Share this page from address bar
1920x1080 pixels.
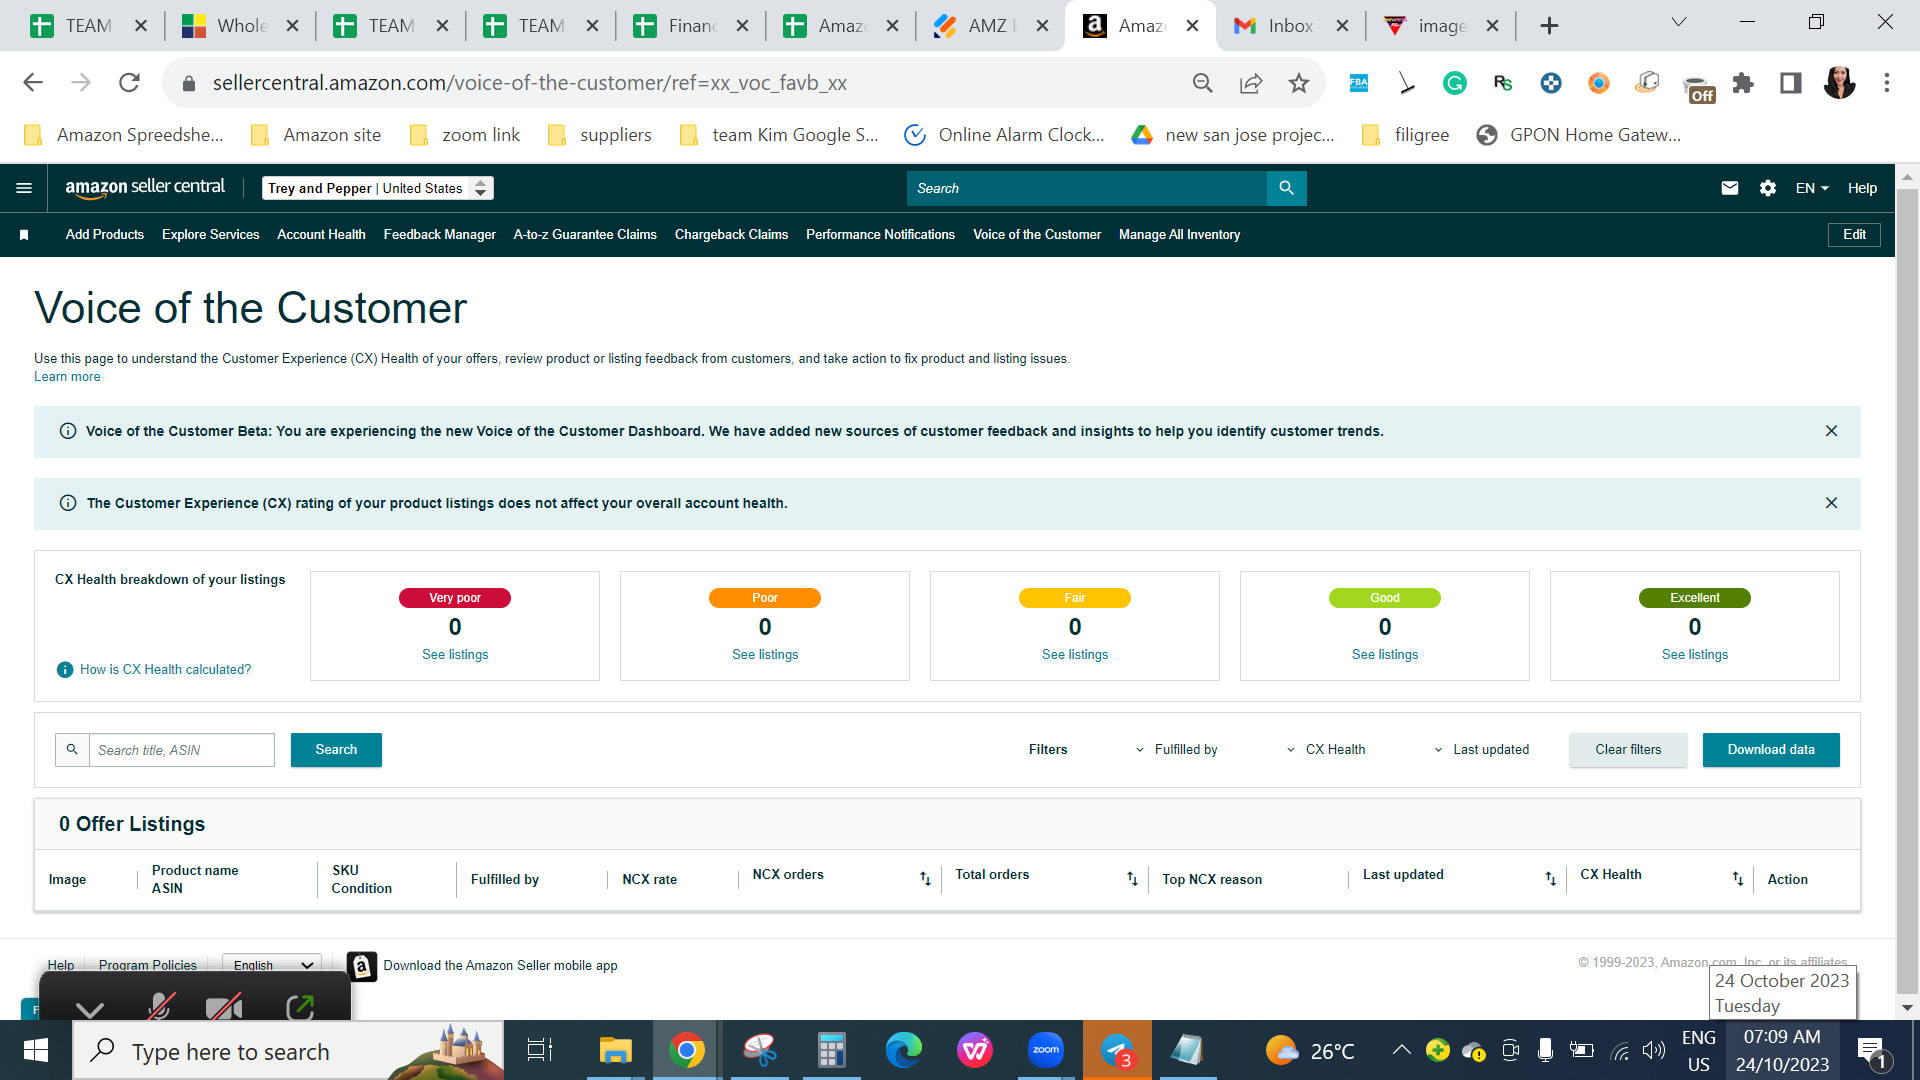point(1250,83)
